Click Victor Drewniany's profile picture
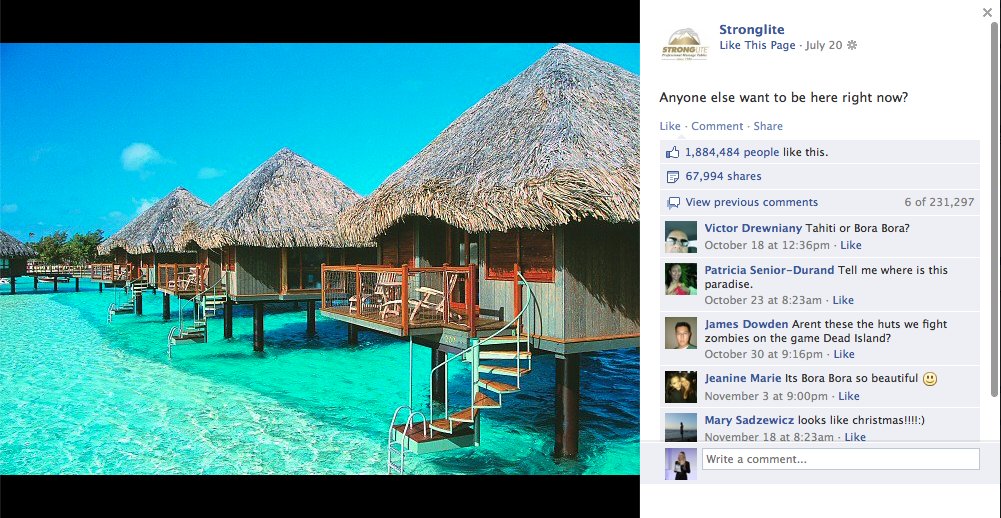This screenshot has height=518, width=1001. (681, 237)
